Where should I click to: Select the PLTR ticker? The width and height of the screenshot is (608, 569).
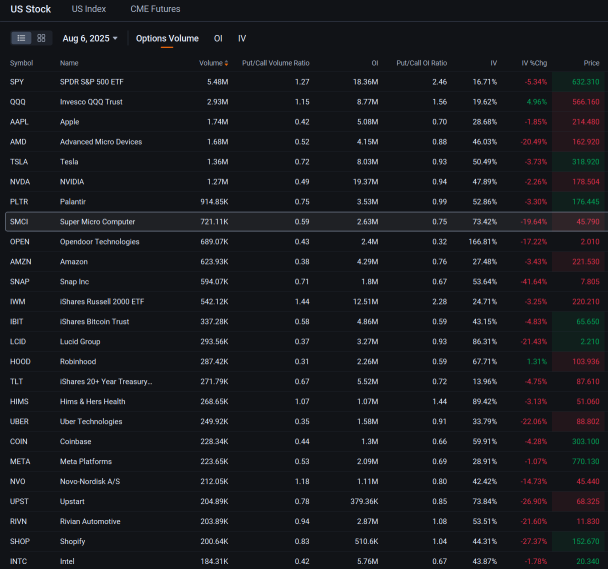19,202
